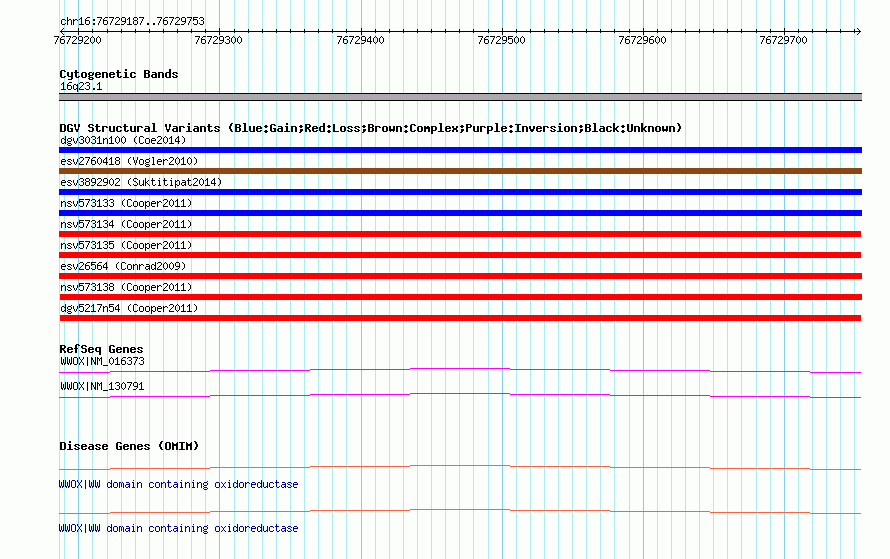Screen dimensions: 890x559
Task: Select ruler position 76729500
Action: click(501, 40)
